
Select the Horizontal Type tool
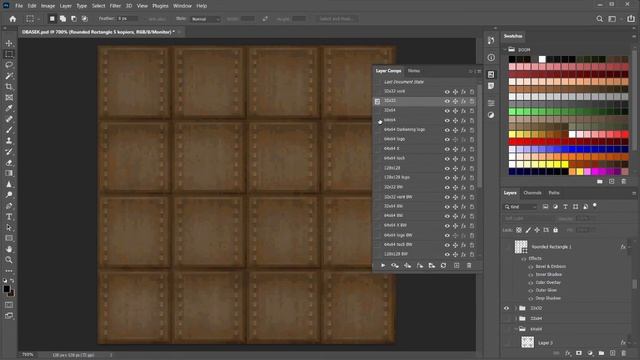pos(9,217)
